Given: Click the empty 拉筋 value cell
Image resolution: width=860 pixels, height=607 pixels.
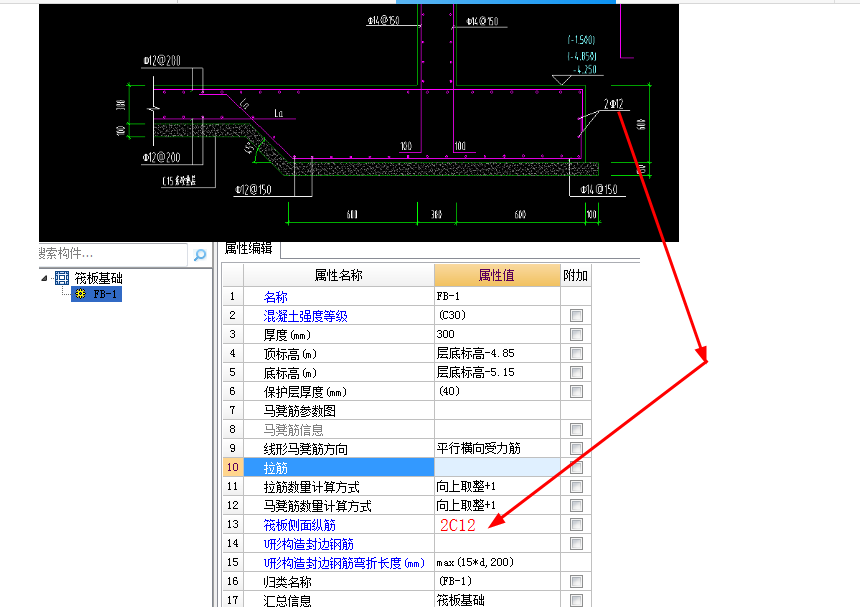Looking at the screenshot, I should click(497, 467).
